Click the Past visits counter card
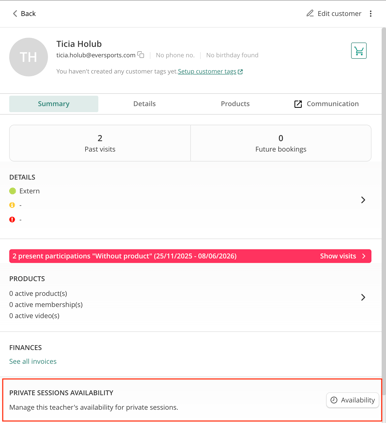The height and width of the screenshot is (423, 386). 100,143
